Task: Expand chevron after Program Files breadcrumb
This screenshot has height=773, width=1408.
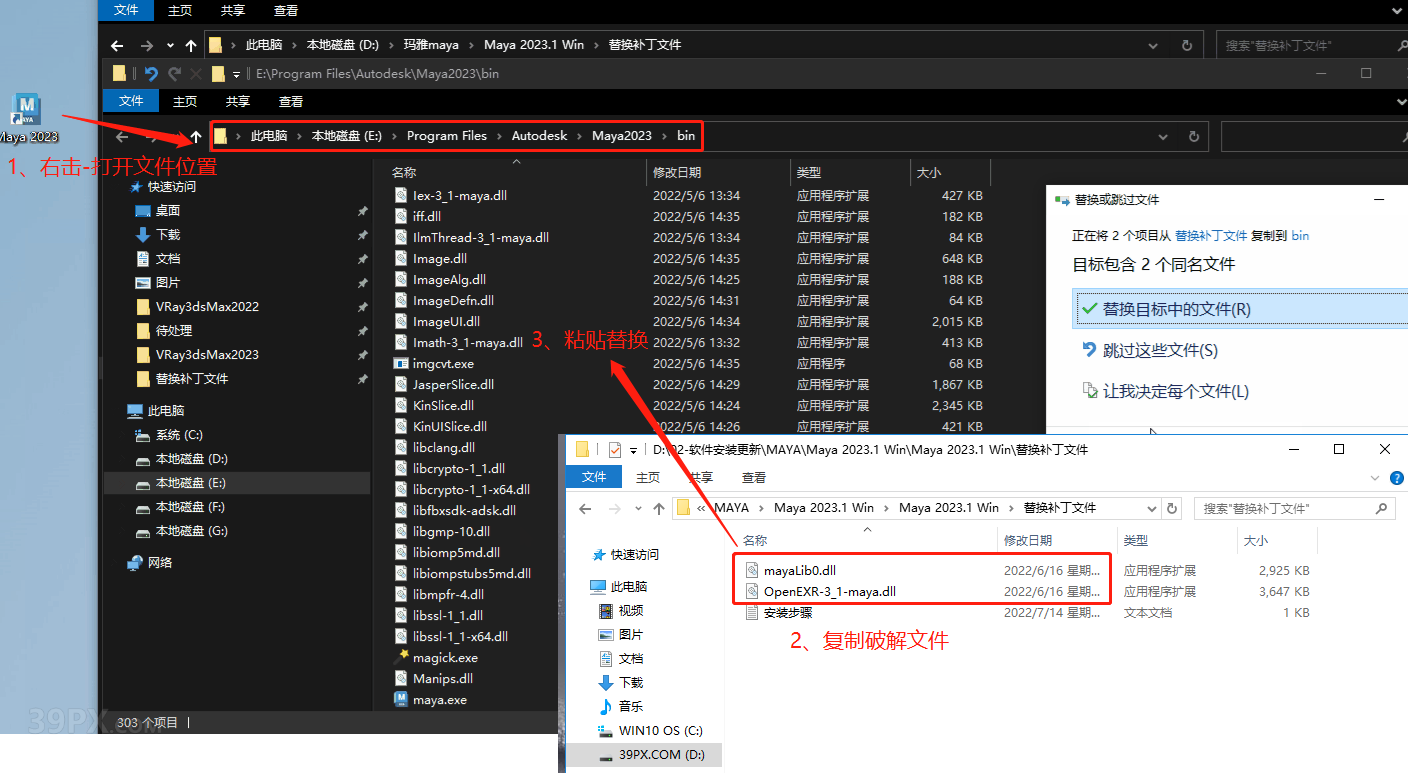Action: (x=500, y=136)
